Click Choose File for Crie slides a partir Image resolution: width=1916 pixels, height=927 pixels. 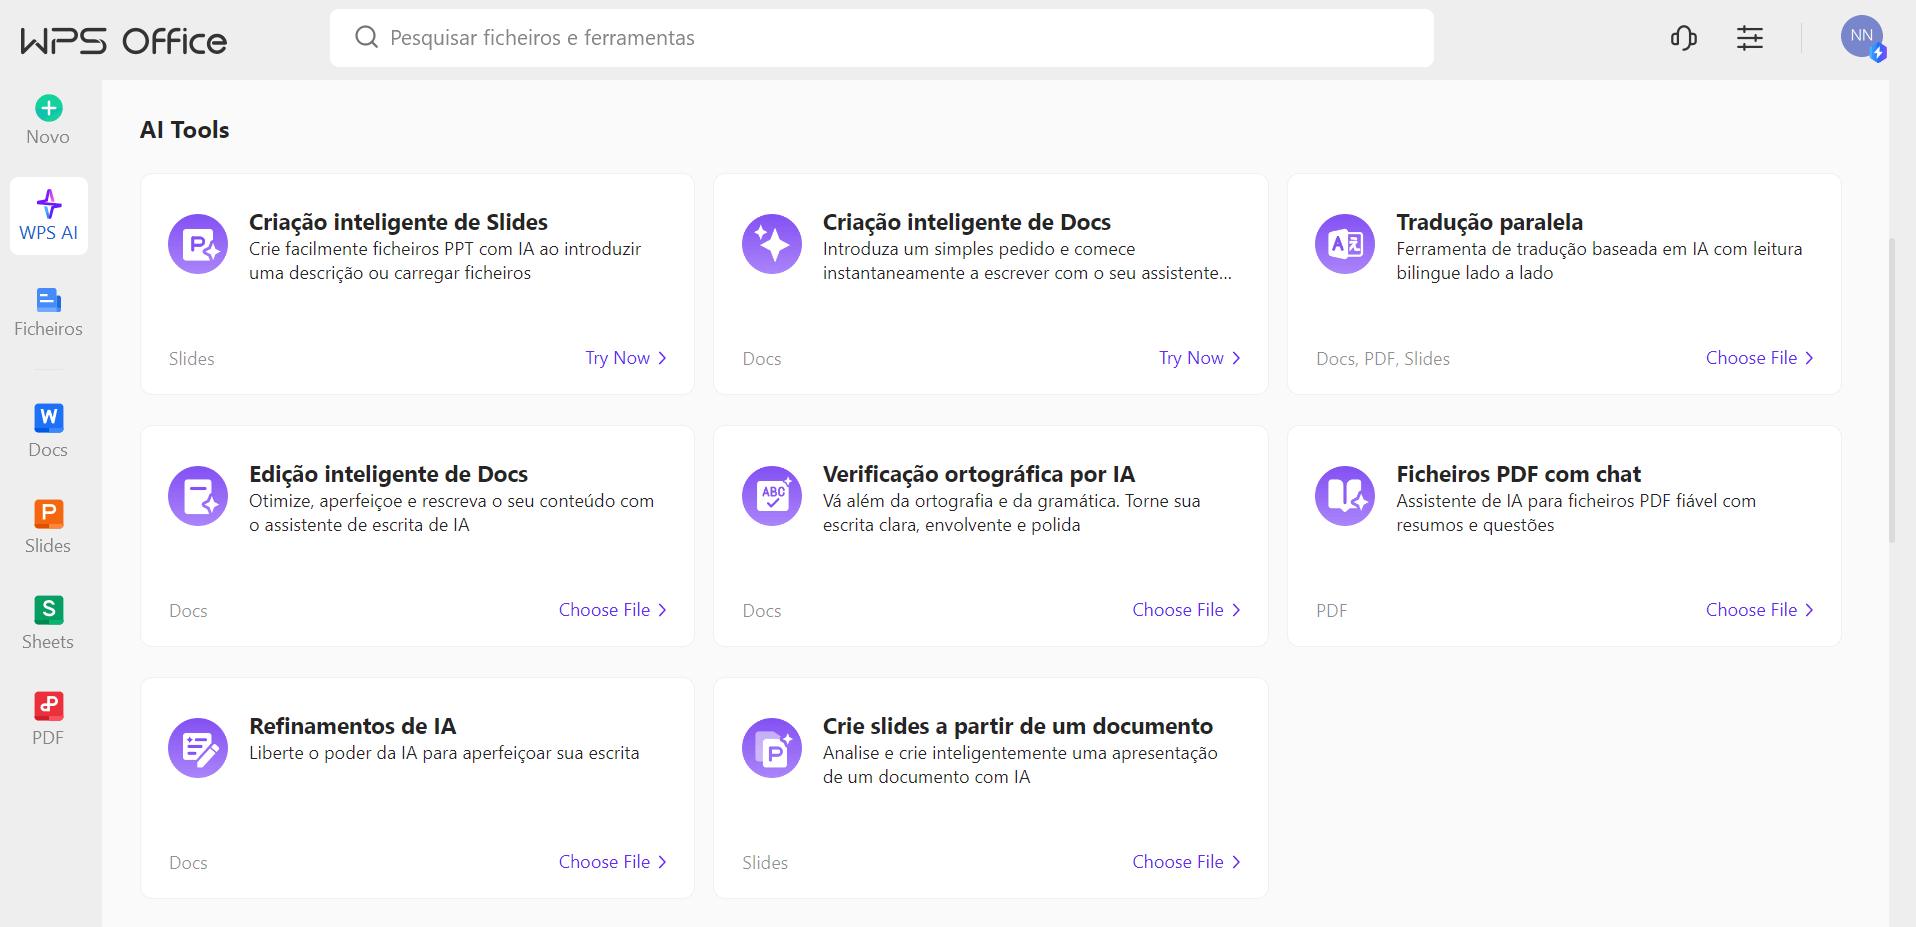click(x=1187, y=862)
